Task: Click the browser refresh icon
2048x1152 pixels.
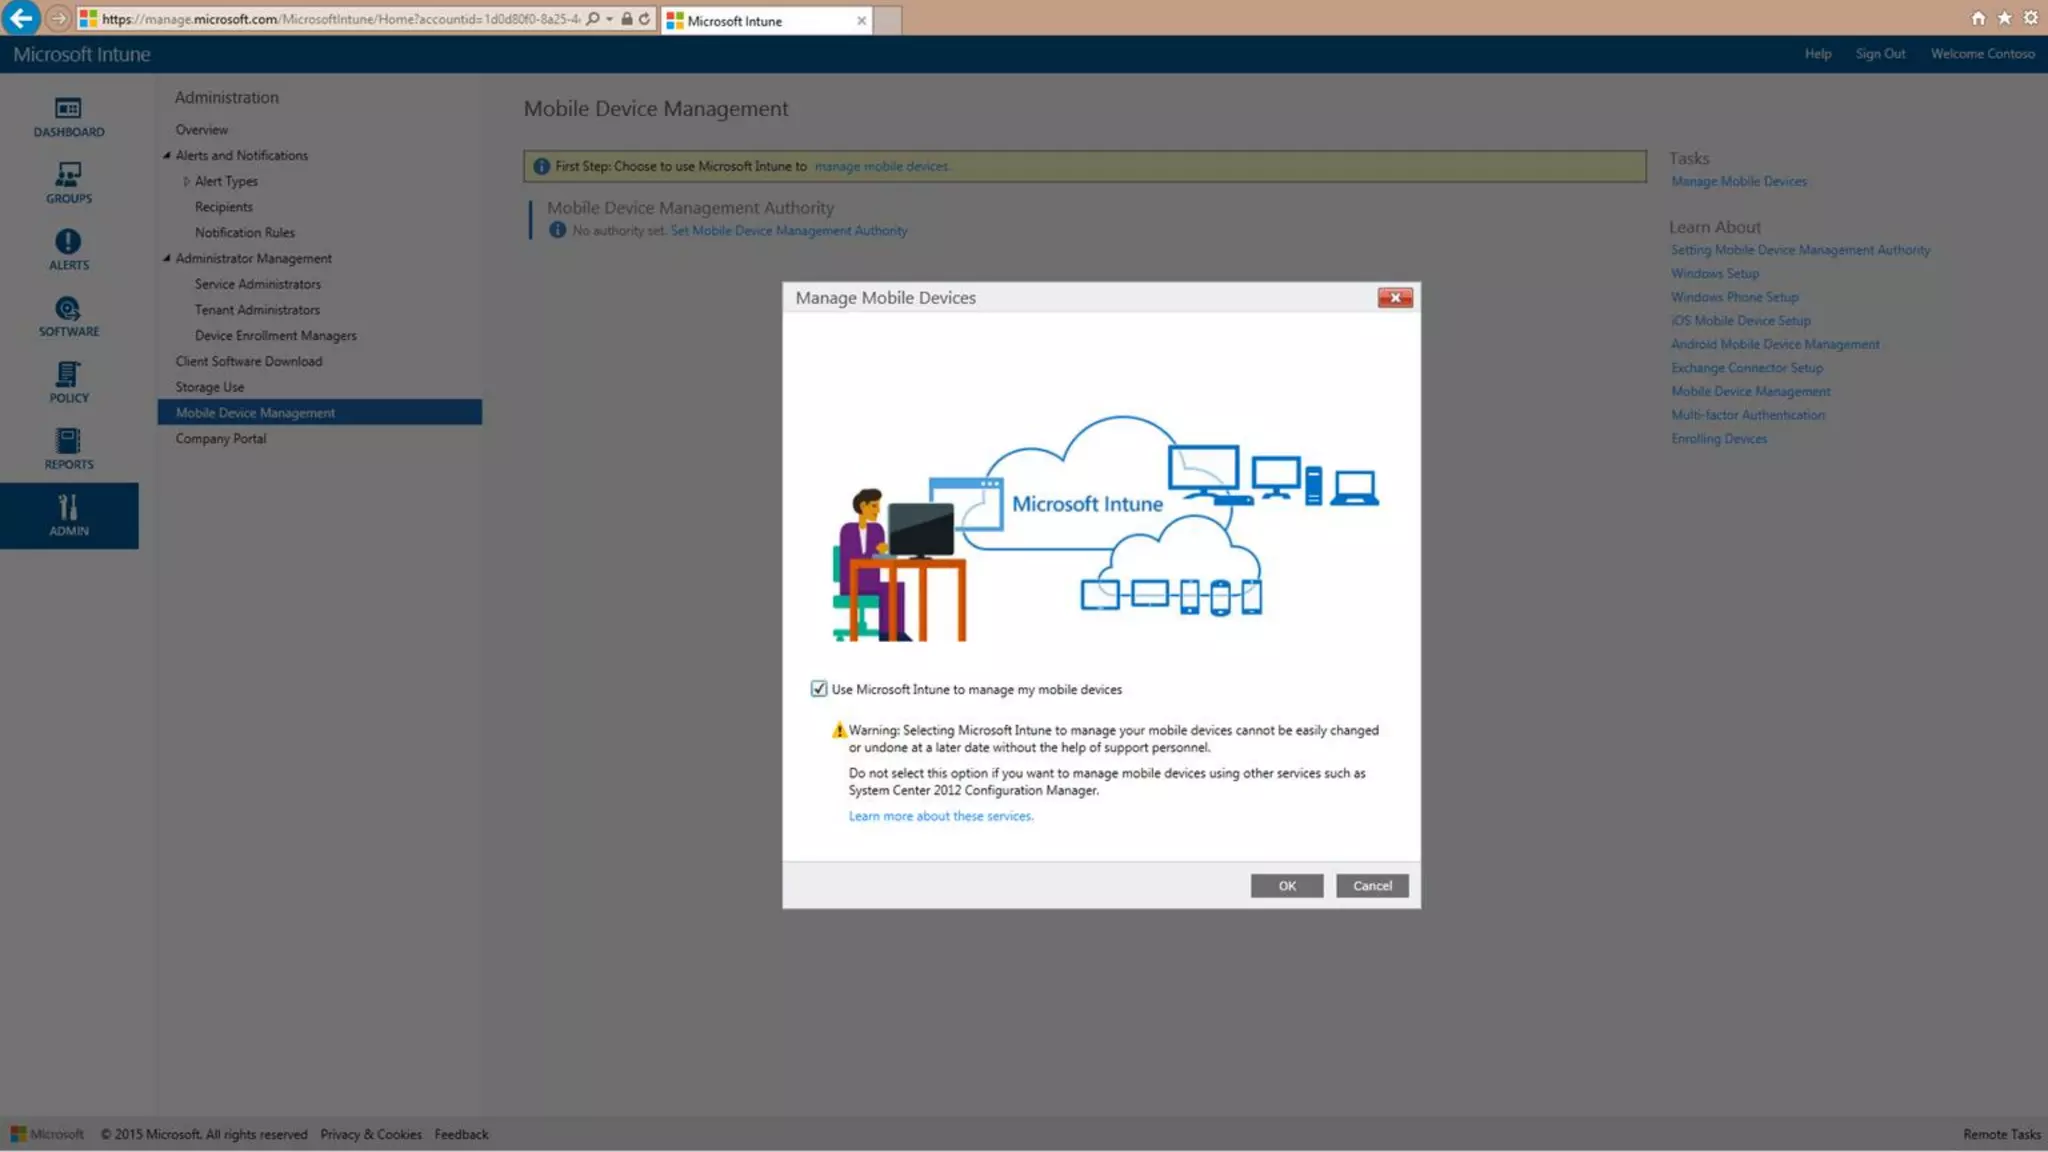Action: (x=645, y=19)
